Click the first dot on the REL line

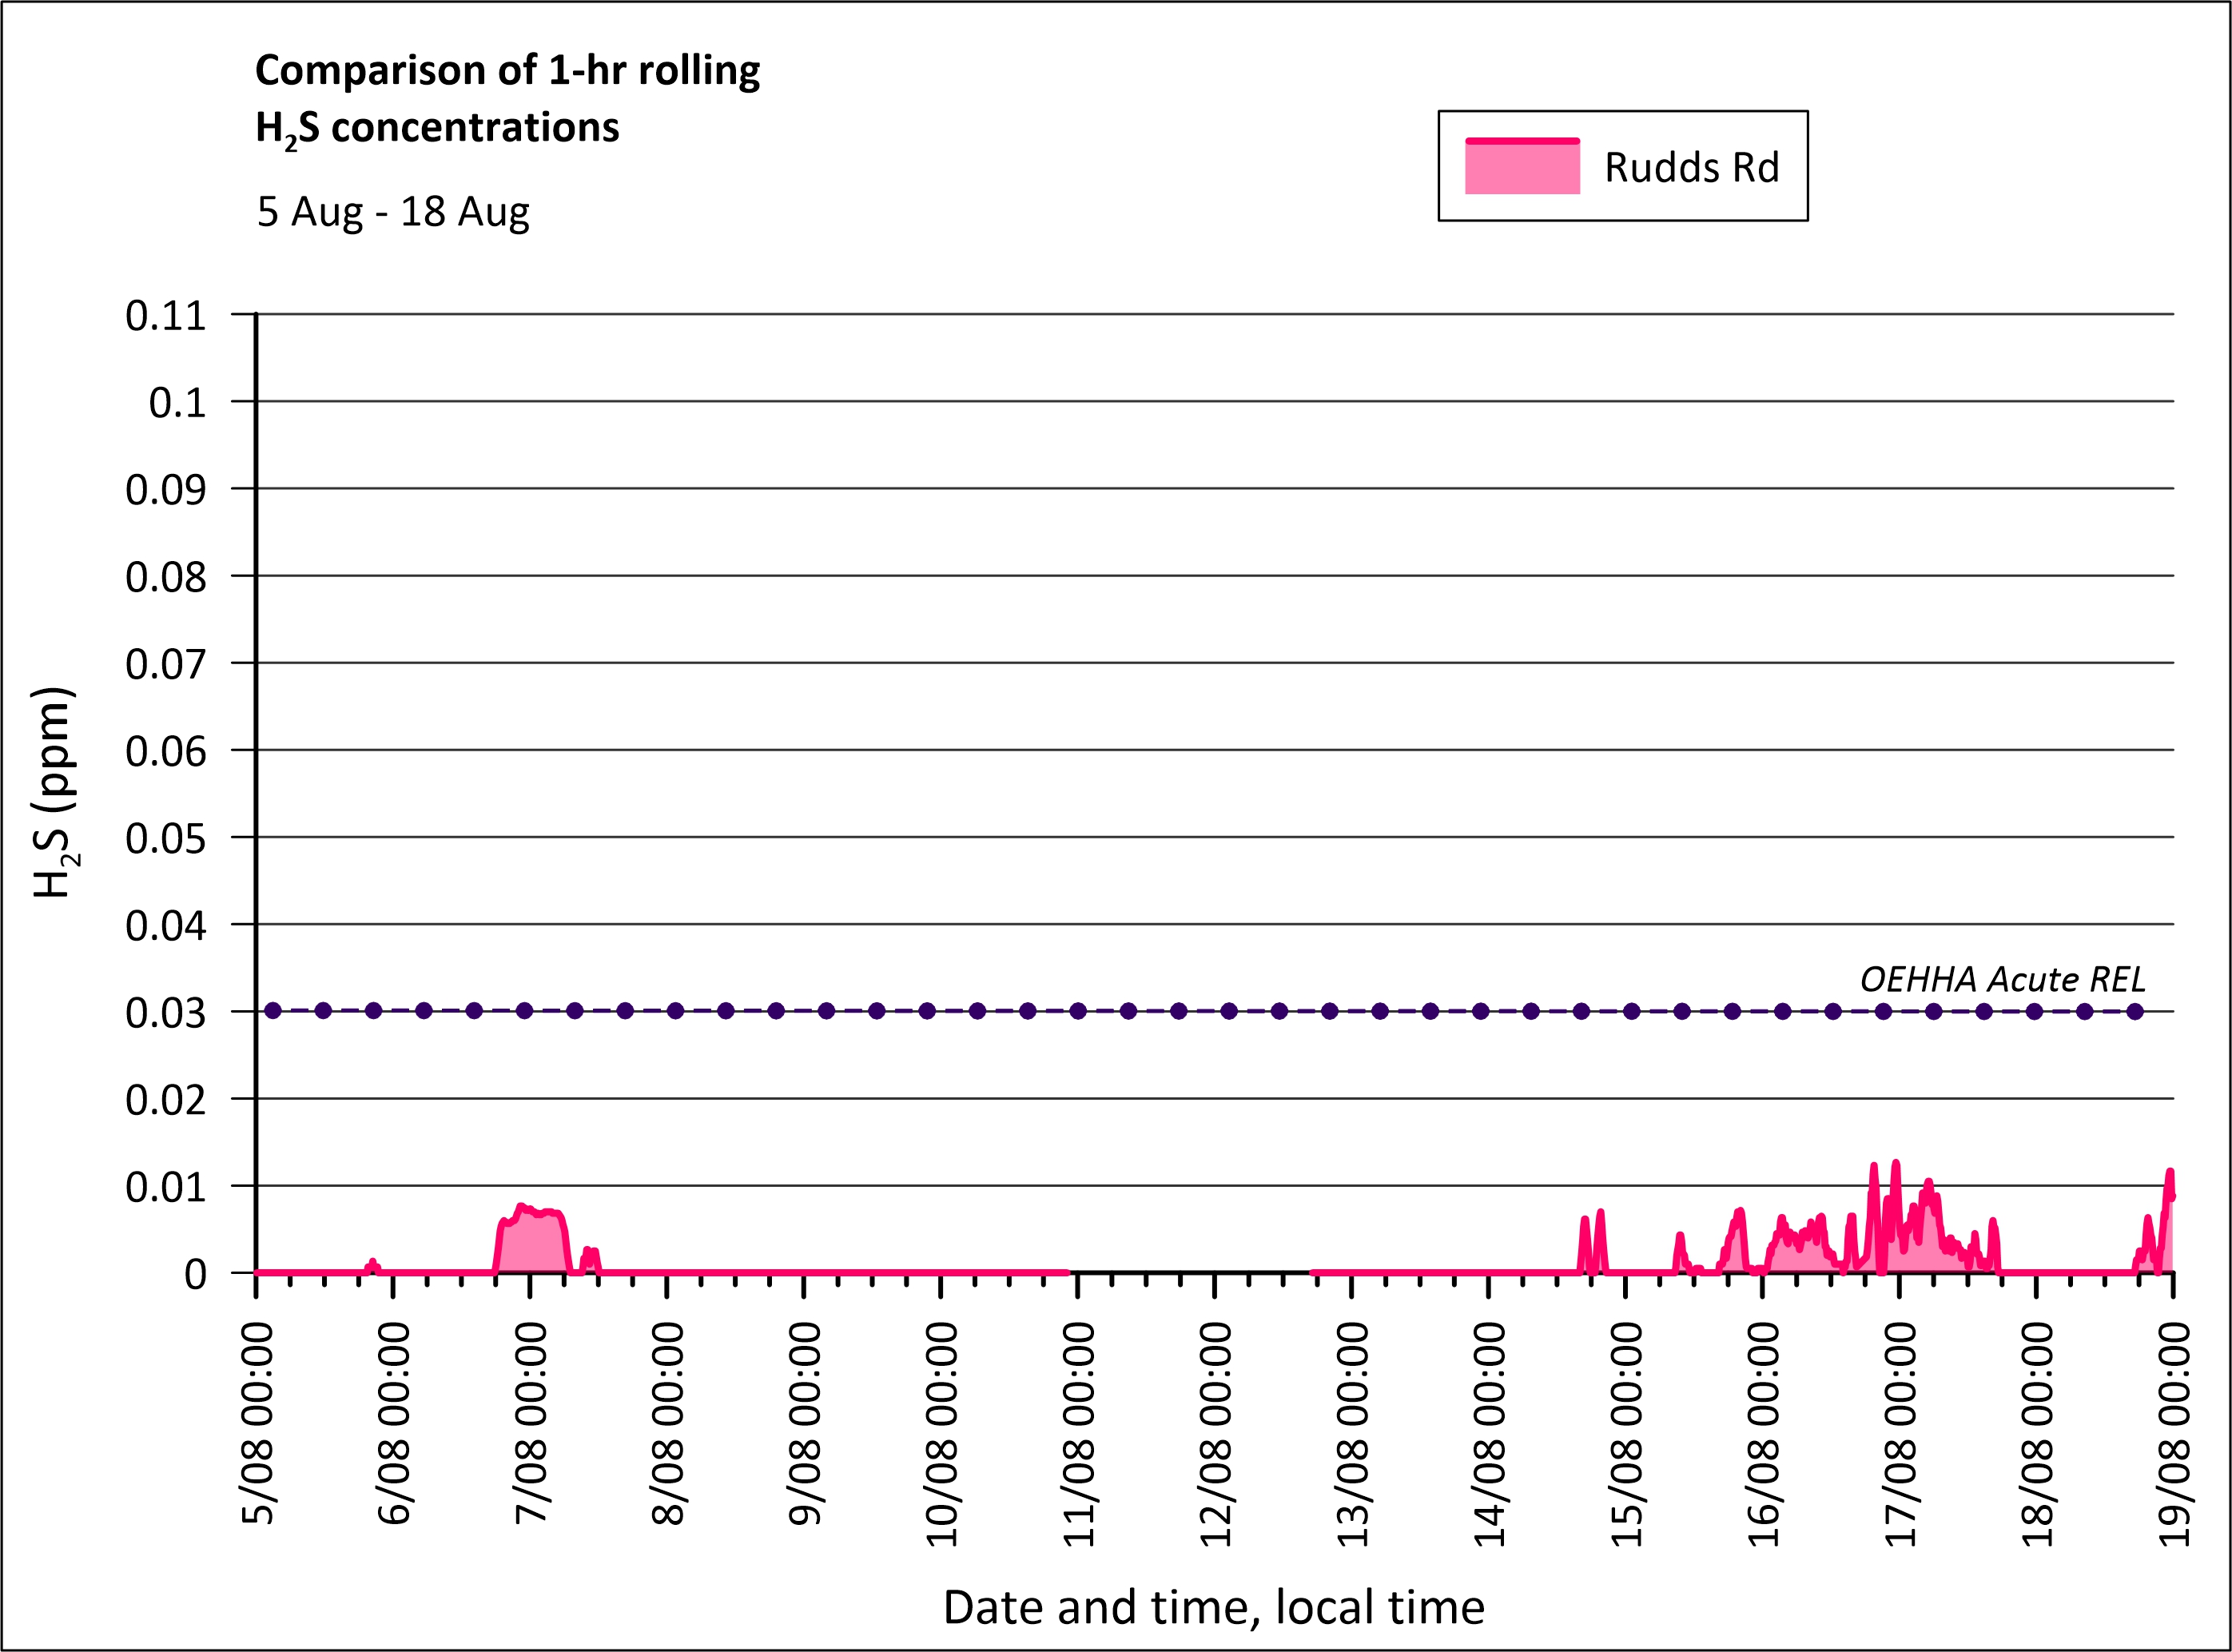point(273,1011)
